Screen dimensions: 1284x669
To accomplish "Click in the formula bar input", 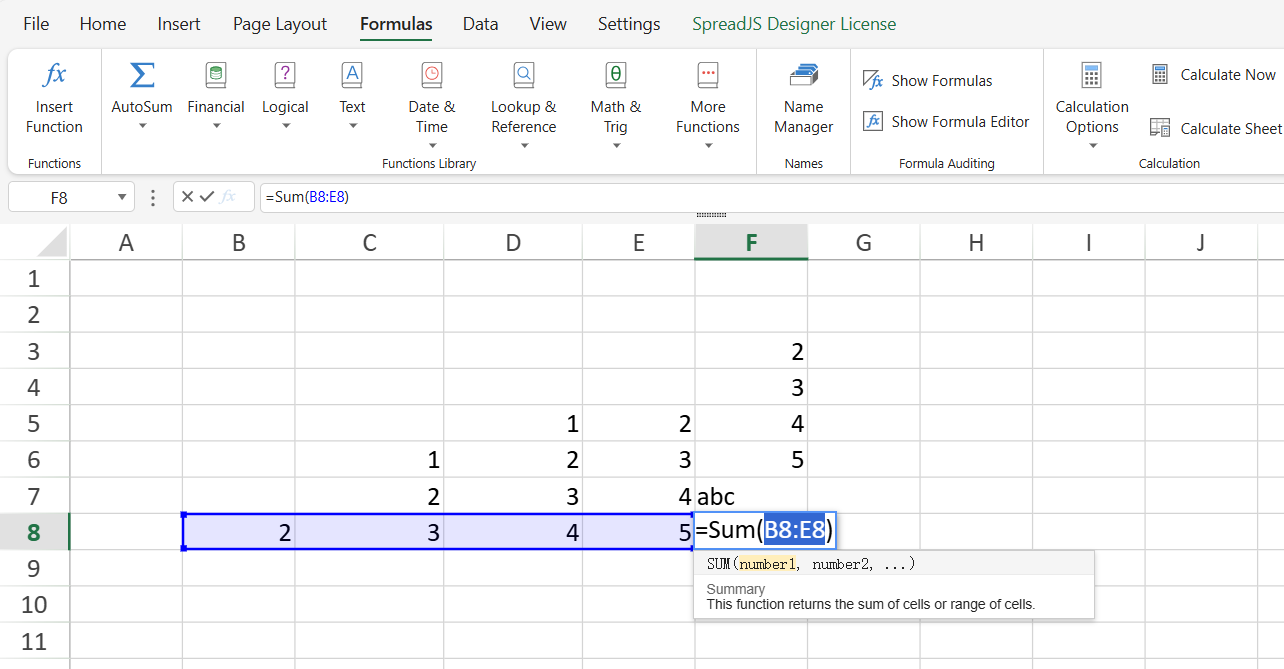I will pos(771,197).
